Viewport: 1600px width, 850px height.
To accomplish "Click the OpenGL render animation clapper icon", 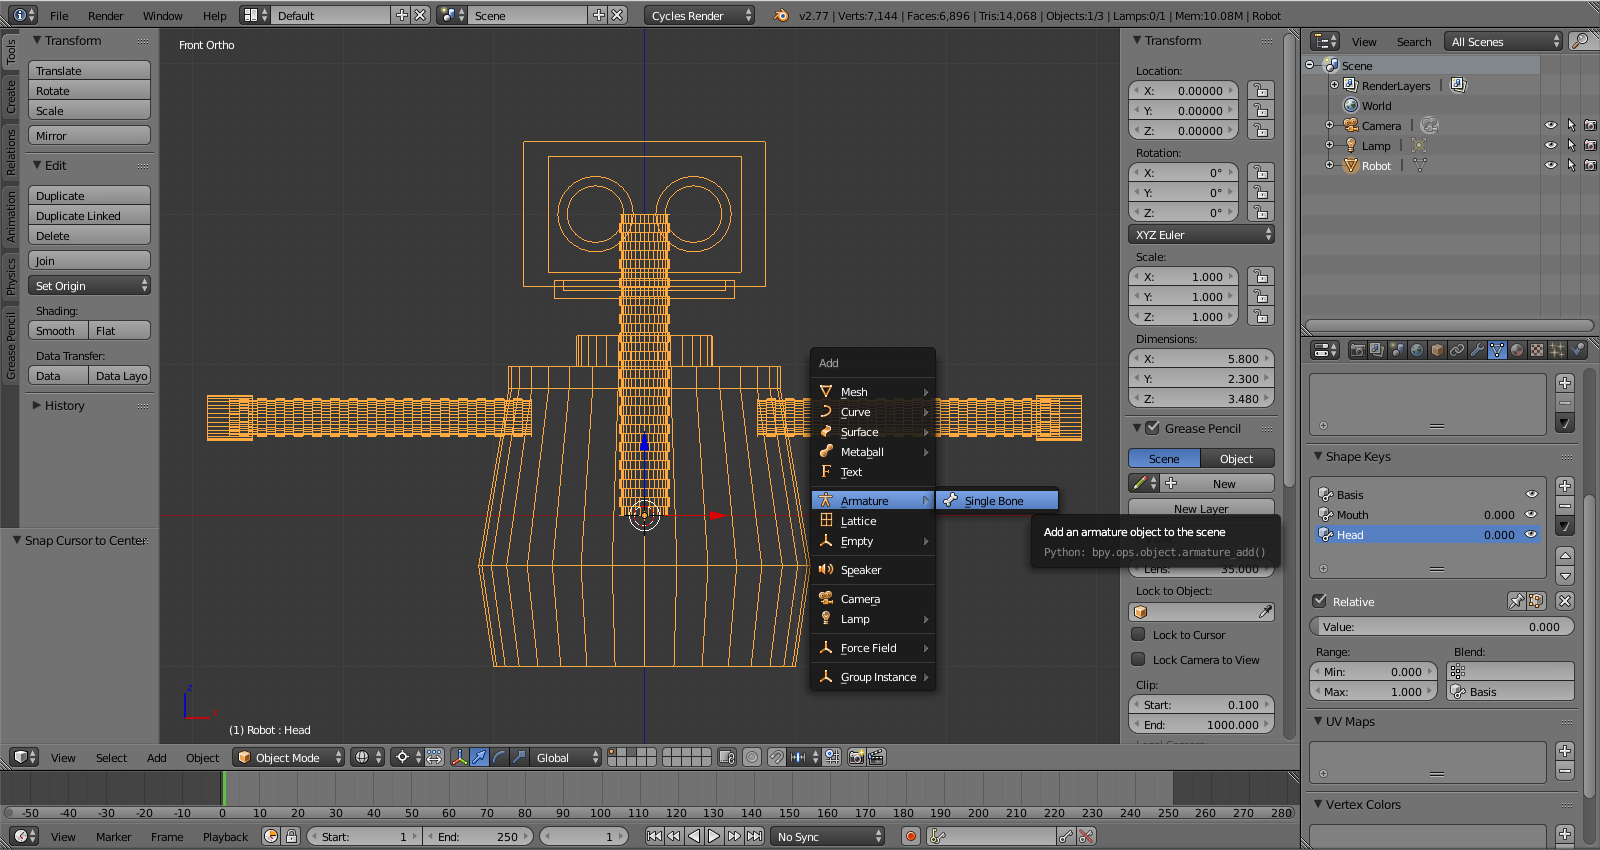I will tap(876, 757).
